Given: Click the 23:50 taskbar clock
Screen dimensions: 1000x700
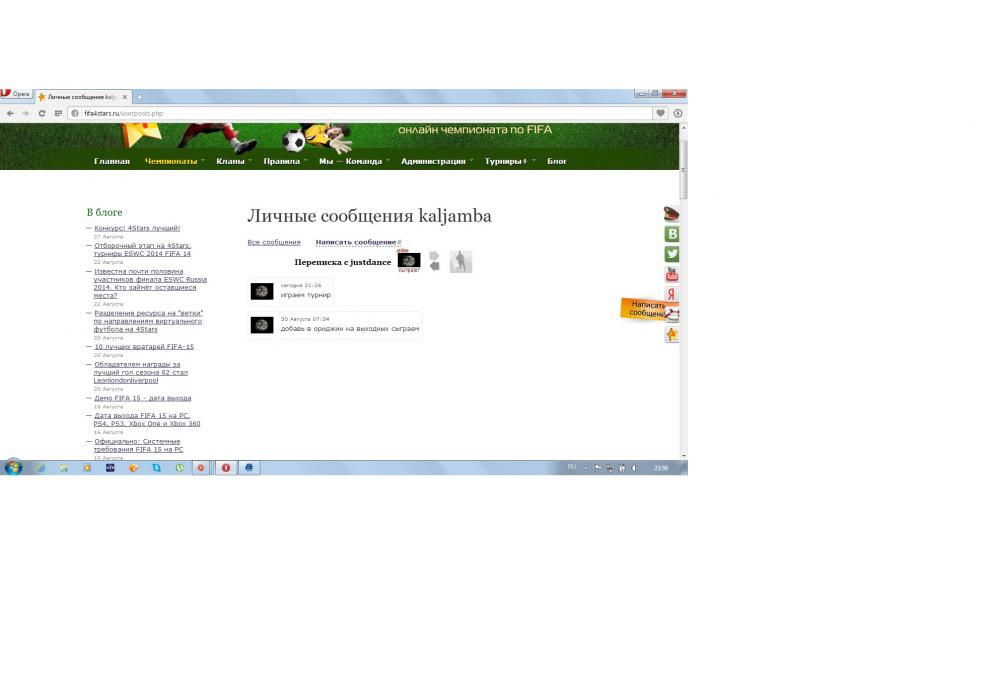Looking at the screenshot, I should pos(661,468).
